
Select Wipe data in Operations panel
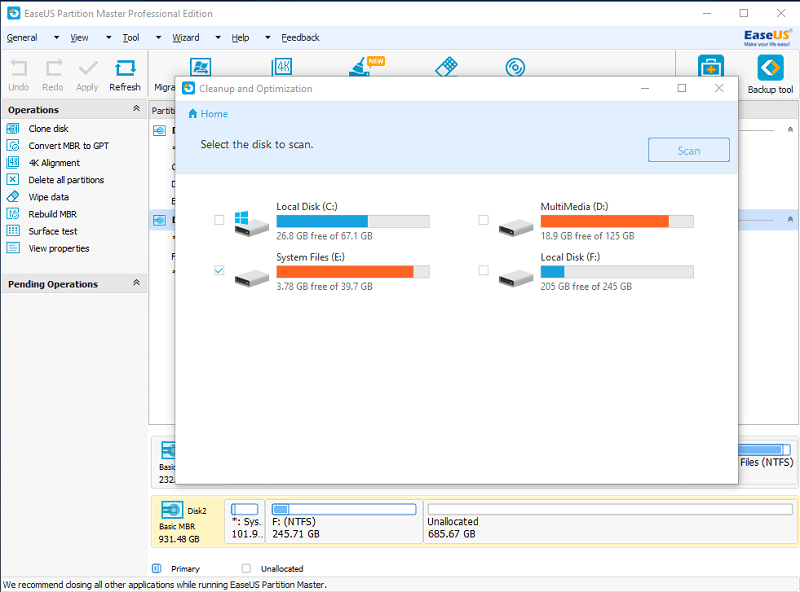pyautogui.click(x=48, y=197)
